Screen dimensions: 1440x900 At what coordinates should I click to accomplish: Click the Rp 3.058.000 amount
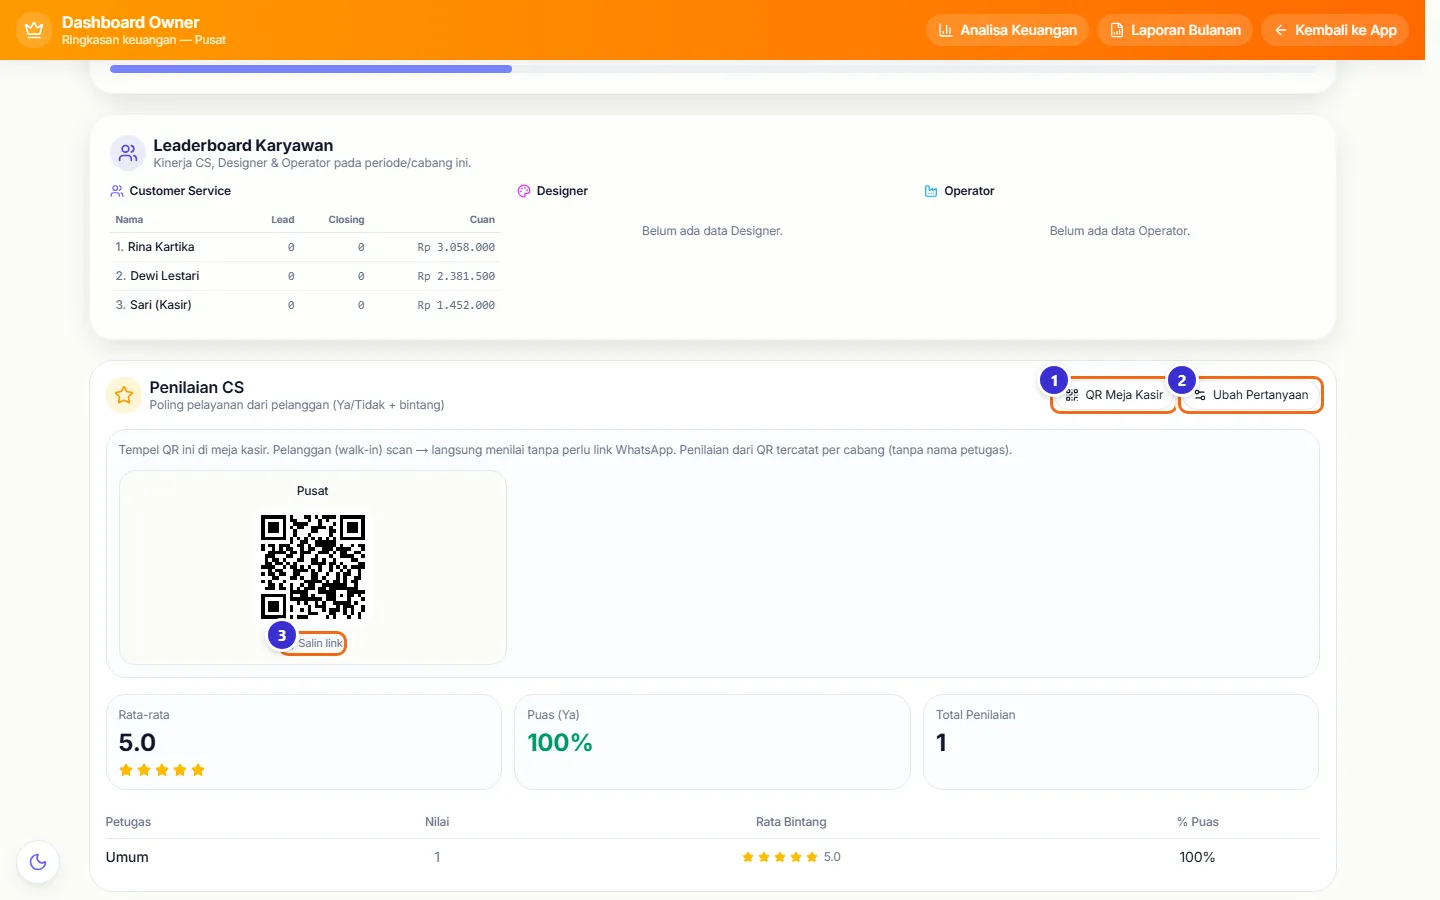point(456,247)
